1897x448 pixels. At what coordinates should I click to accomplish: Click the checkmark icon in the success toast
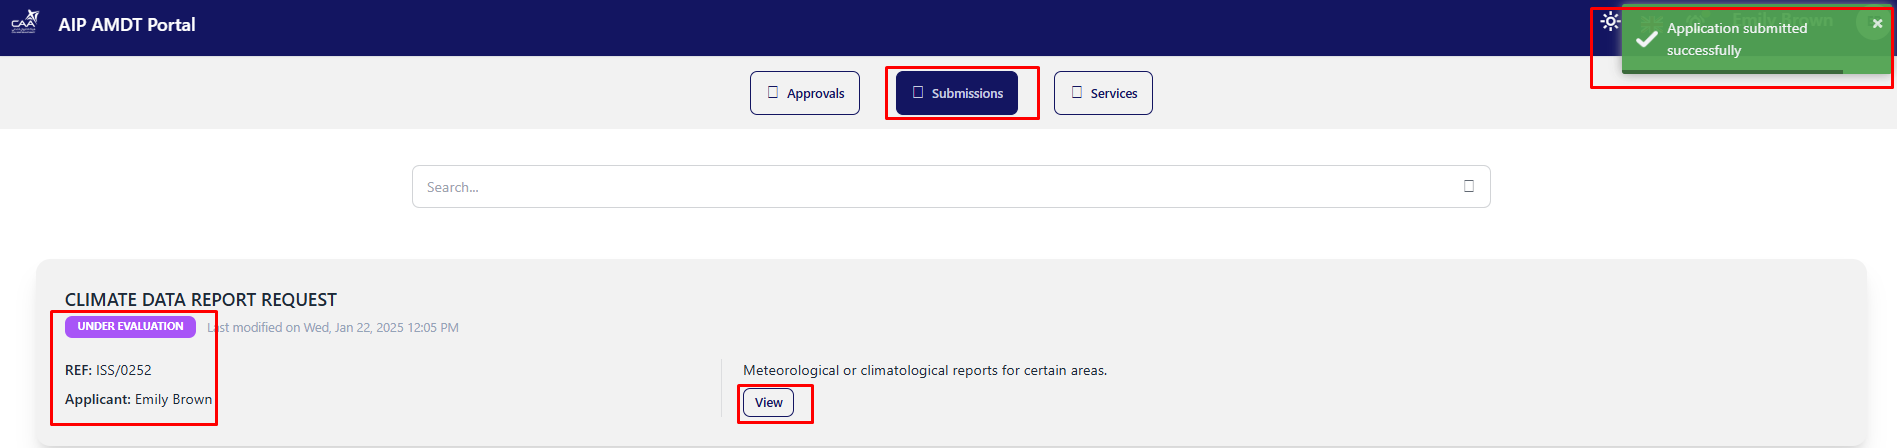pyautogui.click(x=1646, y=39)
